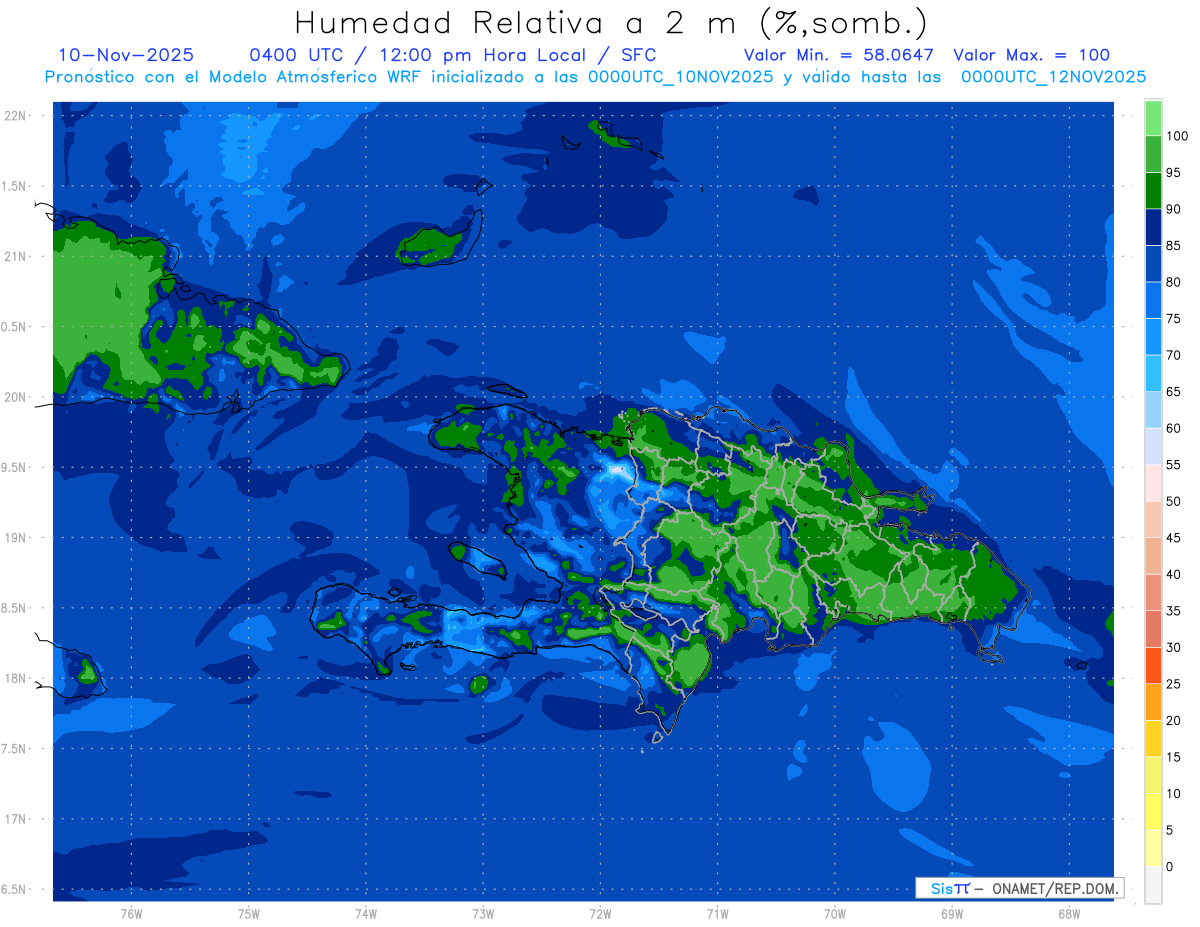
Task: Click the '21N' latitude label
Action: 14,256
